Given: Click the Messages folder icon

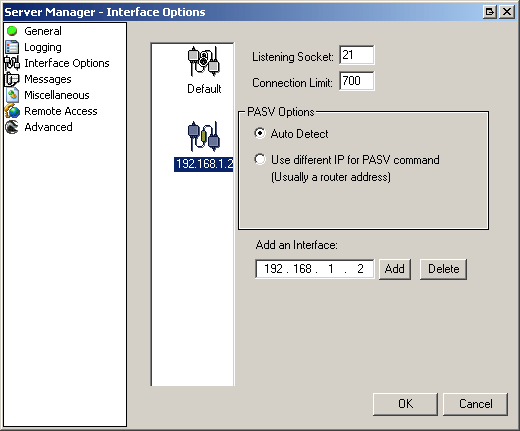Looking at the screenshot, I should (x=12, y=79).
